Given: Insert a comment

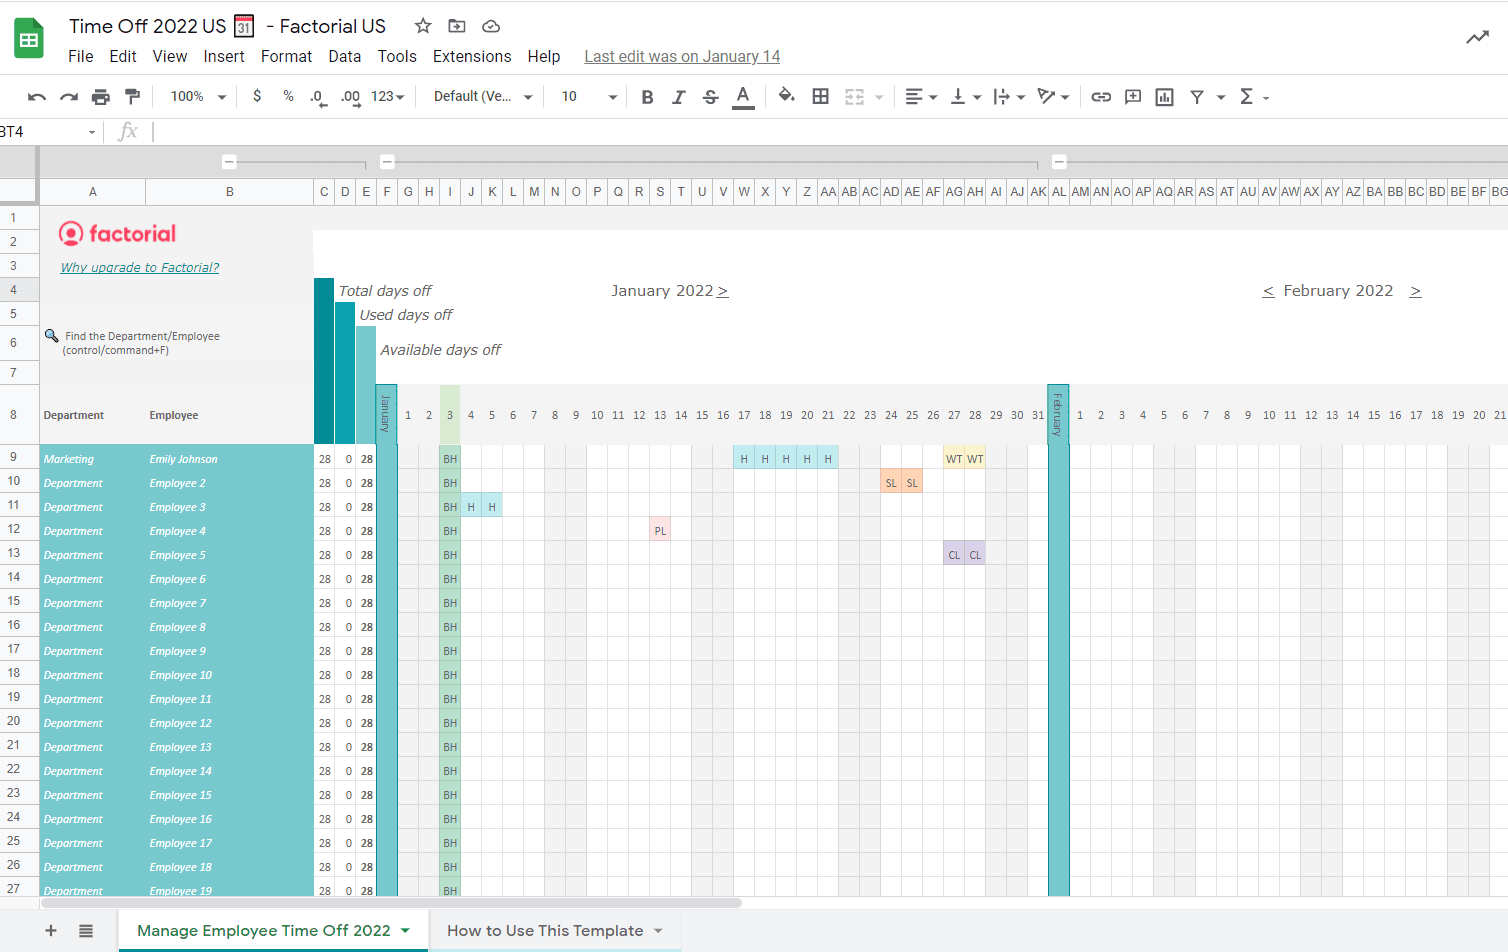Looking at the screenshot, I should click(1133, 96).
